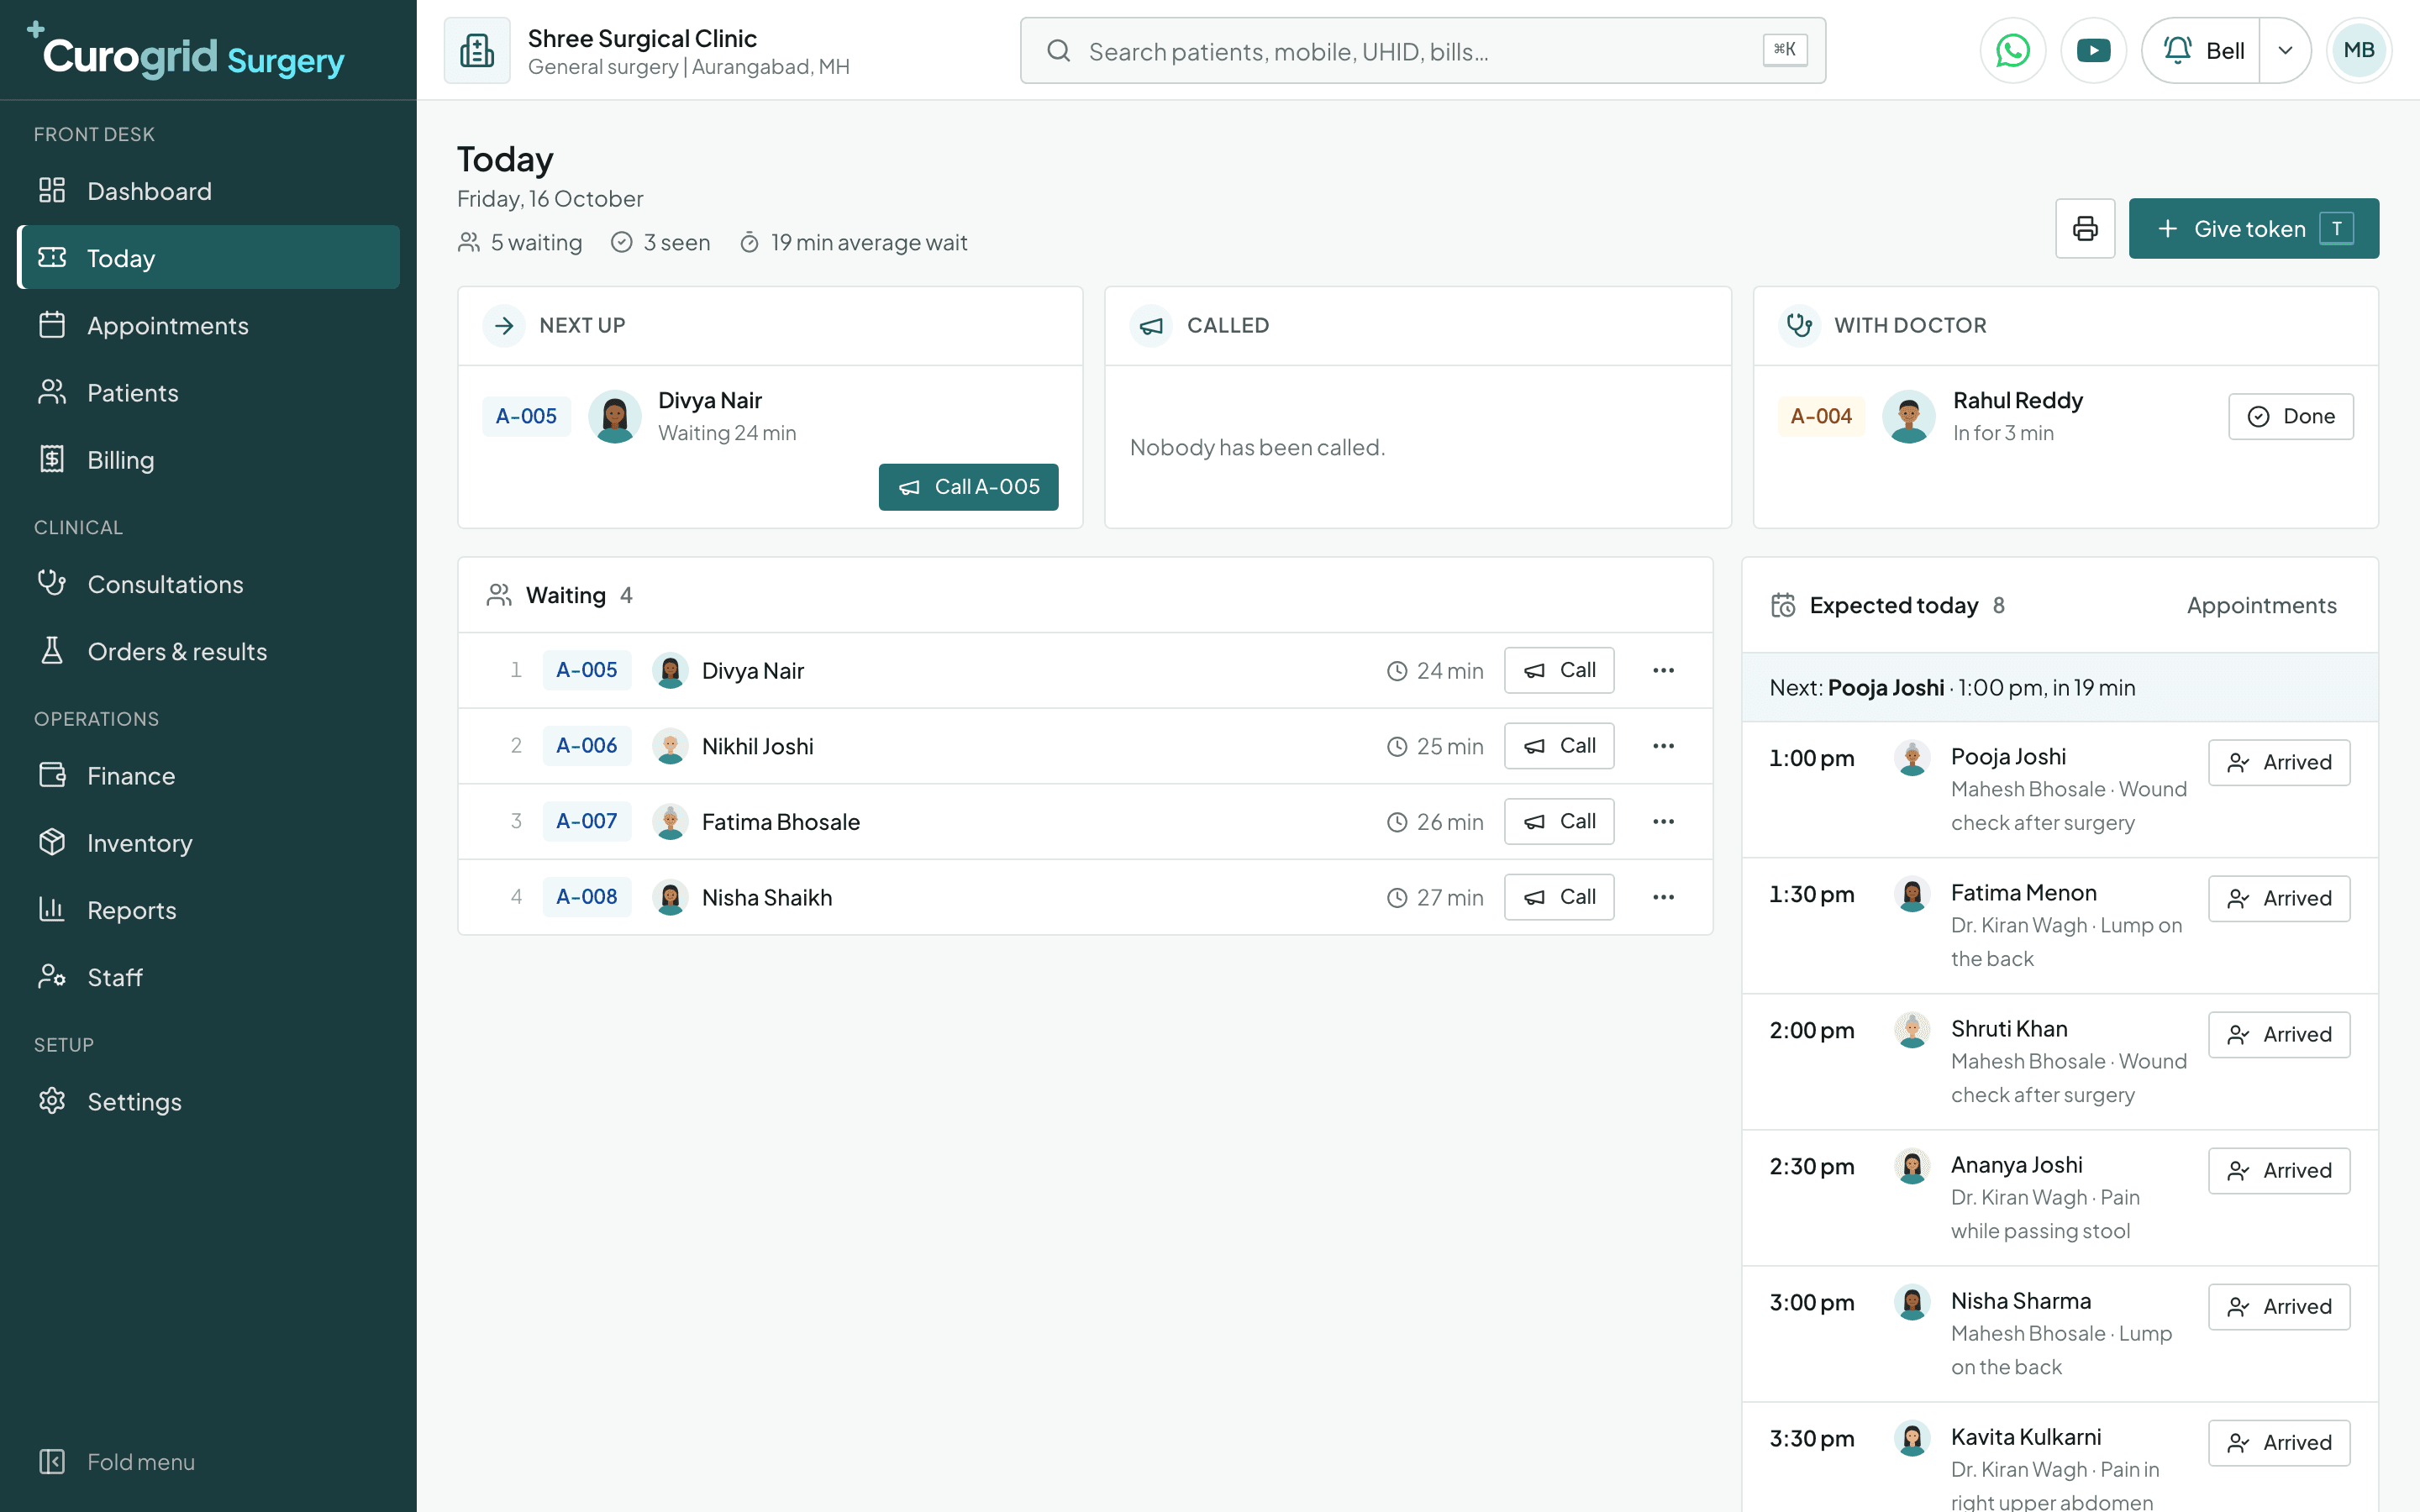Mark Kavita Kulkarni as Arrived

tap(2278, 1442)
